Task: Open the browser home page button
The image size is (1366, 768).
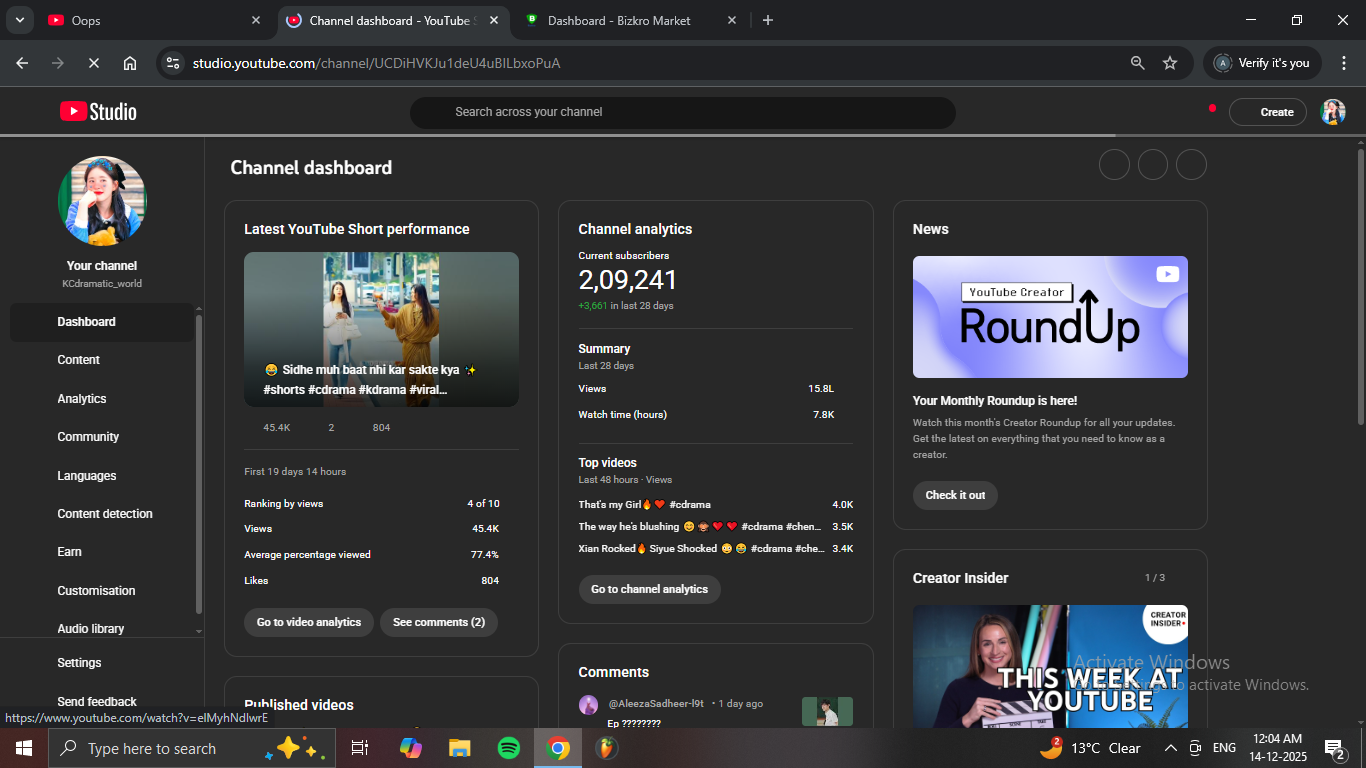Action: click(130, 63)
